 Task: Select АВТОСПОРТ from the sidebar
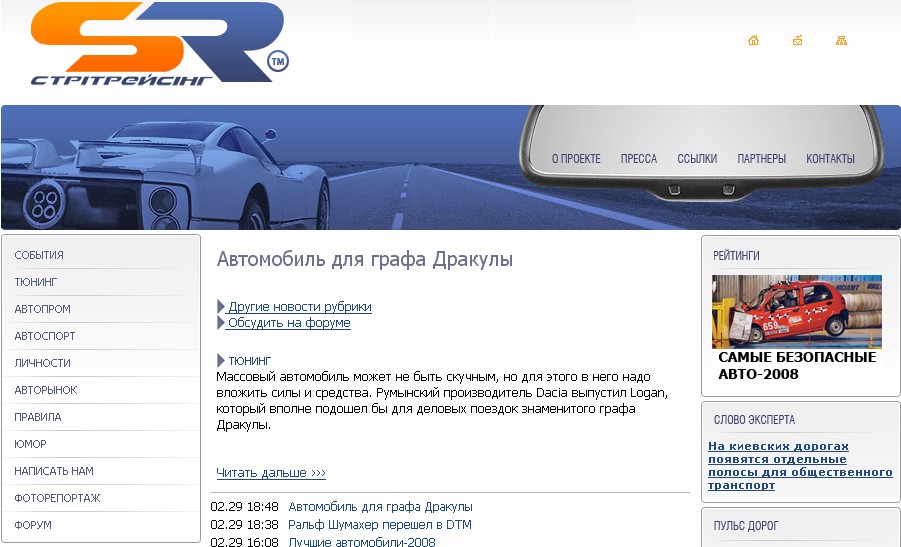coord(45,336)
